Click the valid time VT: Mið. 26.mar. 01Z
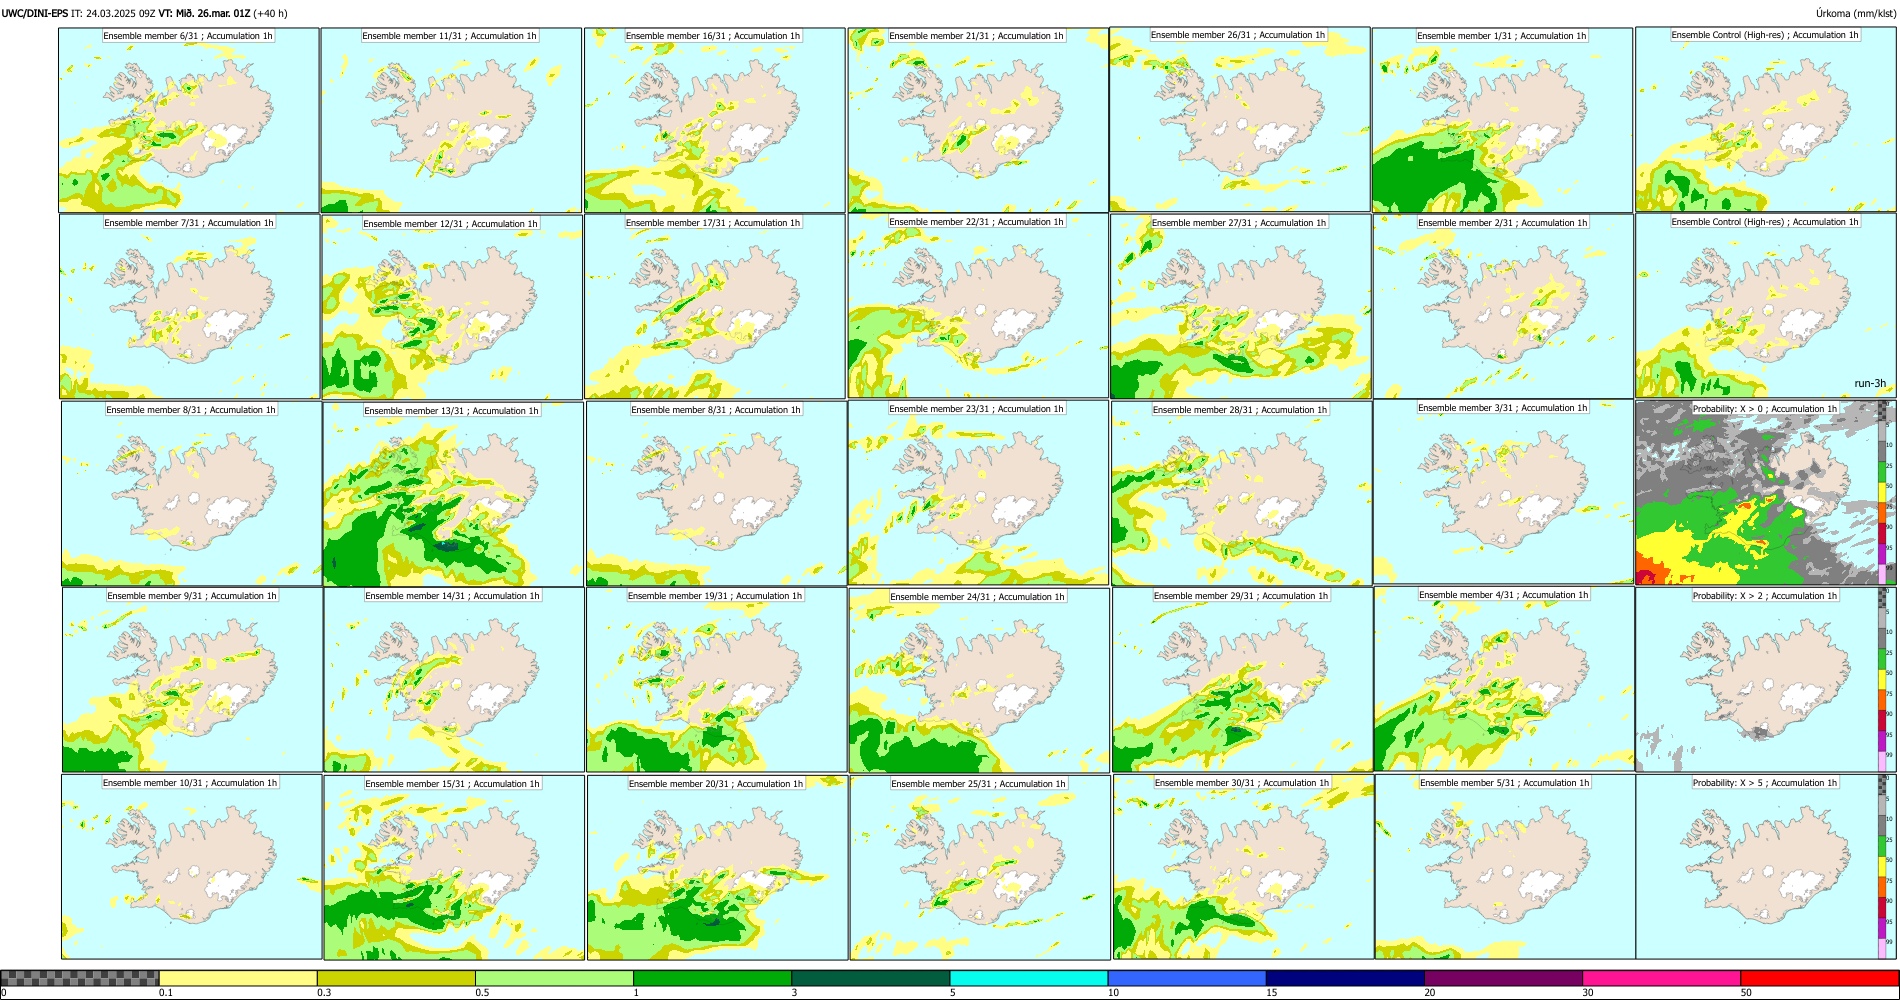 click(204, 13)
